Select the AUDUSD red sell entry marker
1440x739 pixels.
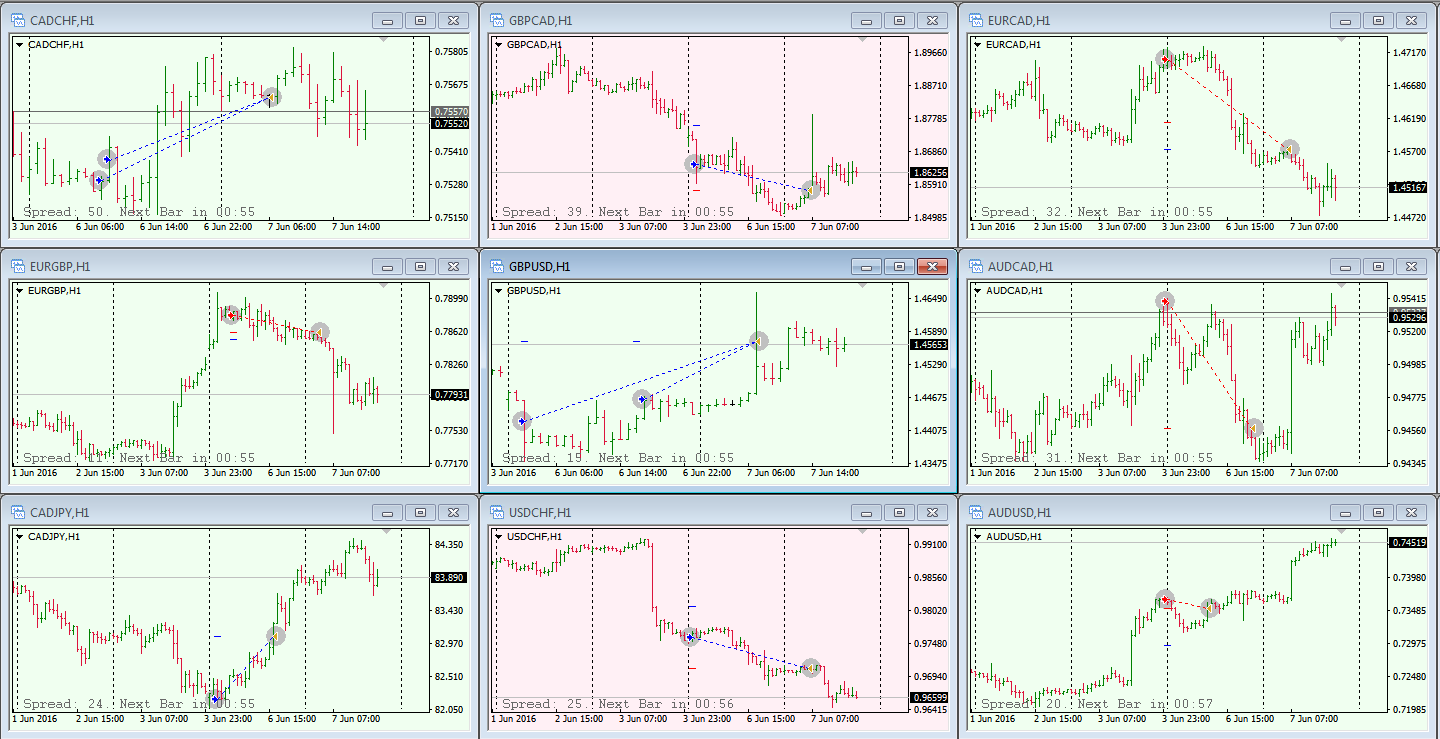coord(1164,600)
